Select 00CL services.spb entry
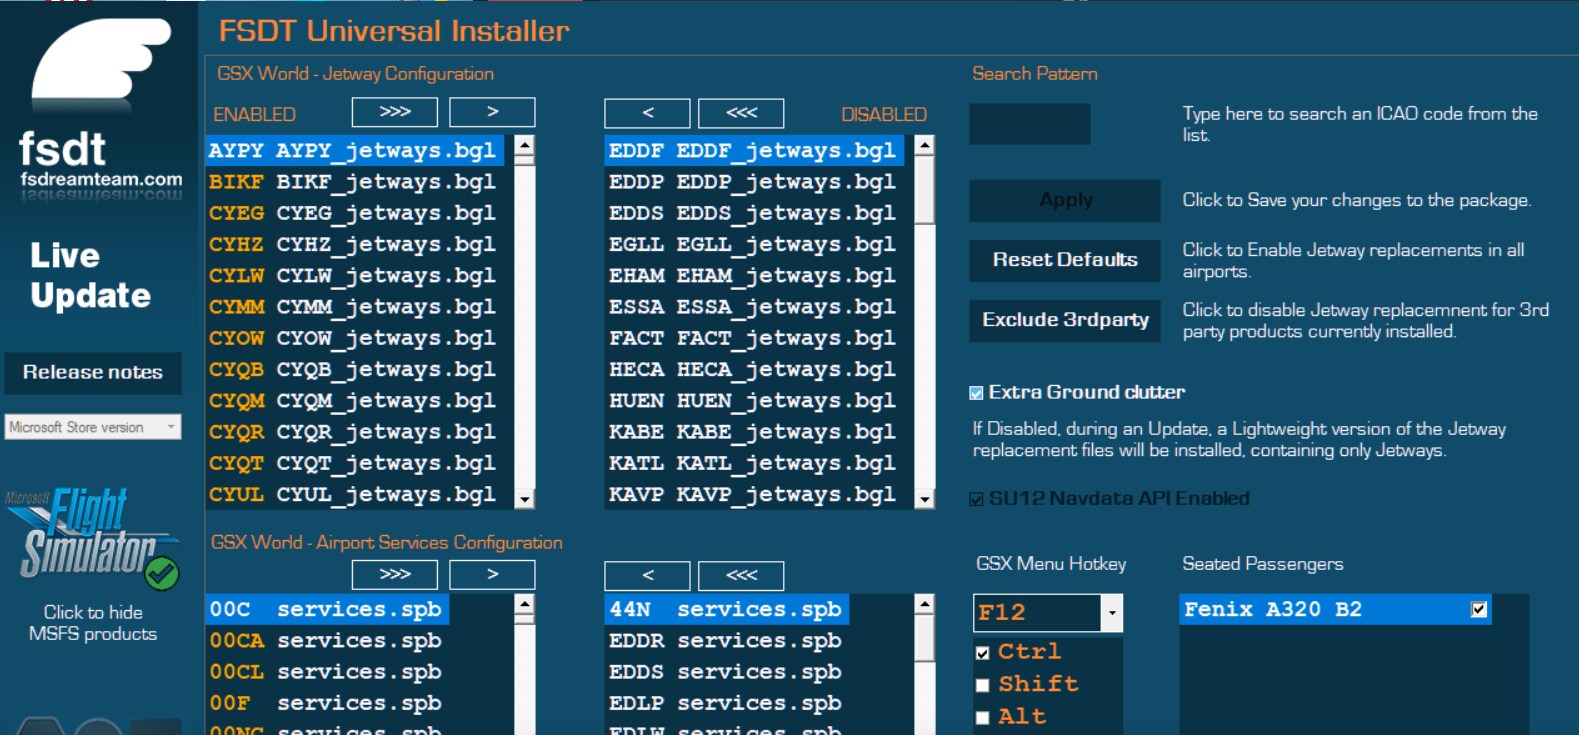Image resolution: width=1579 pixels, height=735 pixels. 328,672
